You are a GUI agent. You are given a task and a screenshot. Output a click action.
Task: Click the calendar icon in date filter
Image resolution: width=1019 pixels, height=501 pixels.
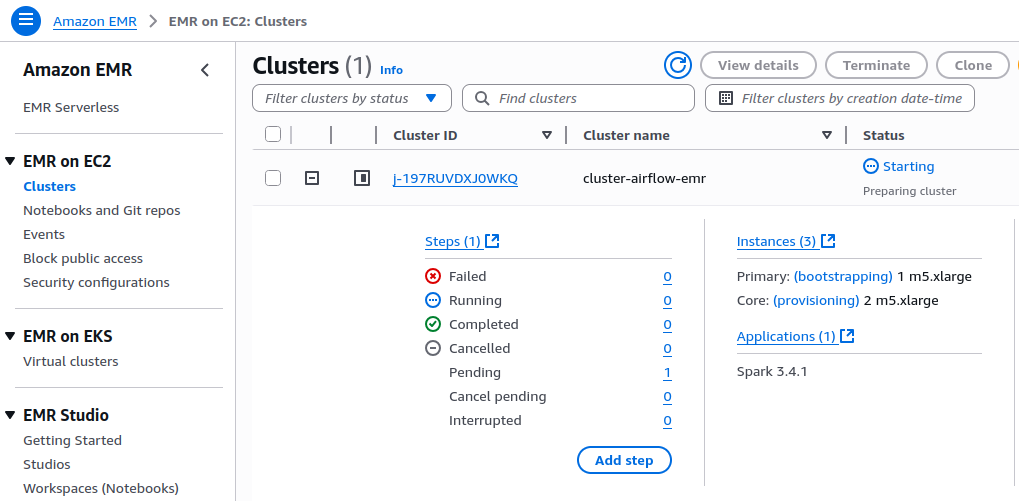point(726,98)
